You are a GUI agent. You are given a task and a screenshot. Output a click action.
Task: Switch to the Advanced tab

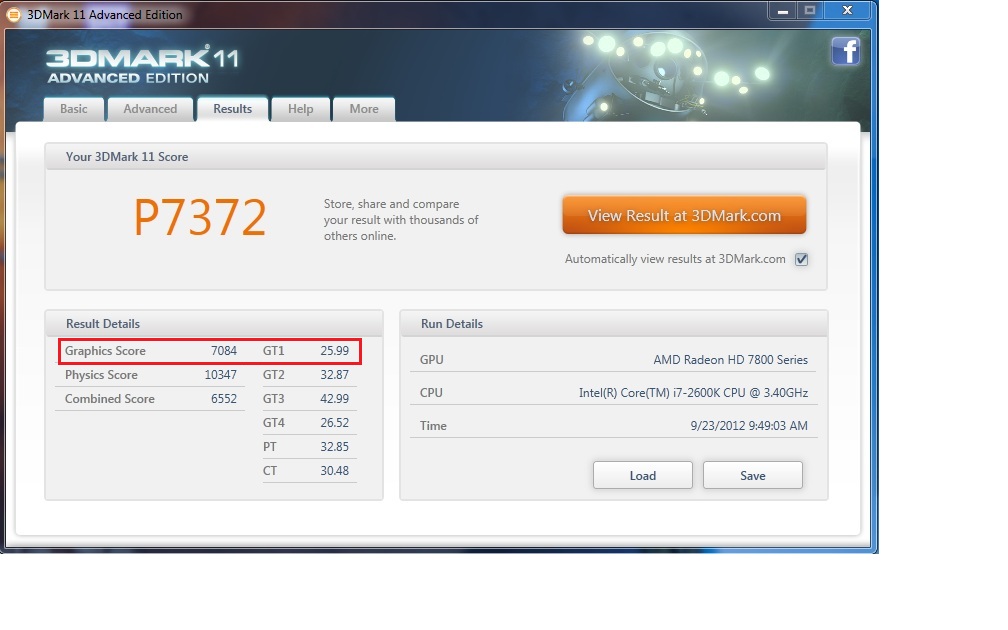150,109
